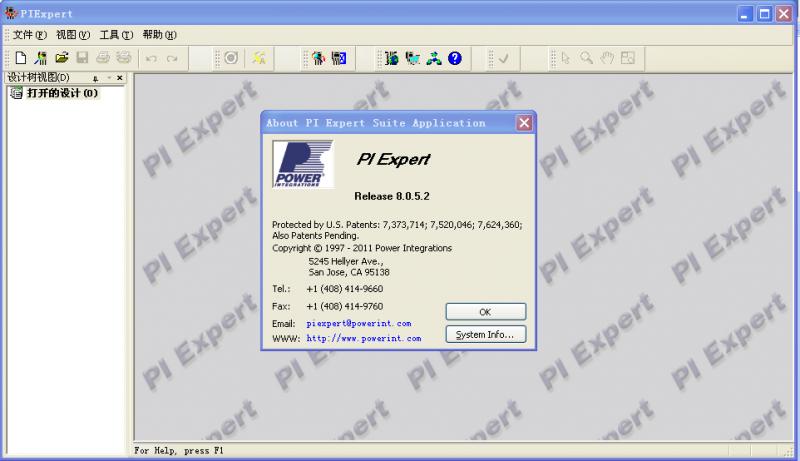Click the blue question mark help icon
The height and width of the screenshot is (461, 800).
pyautogui.click(x=455, y=58)
